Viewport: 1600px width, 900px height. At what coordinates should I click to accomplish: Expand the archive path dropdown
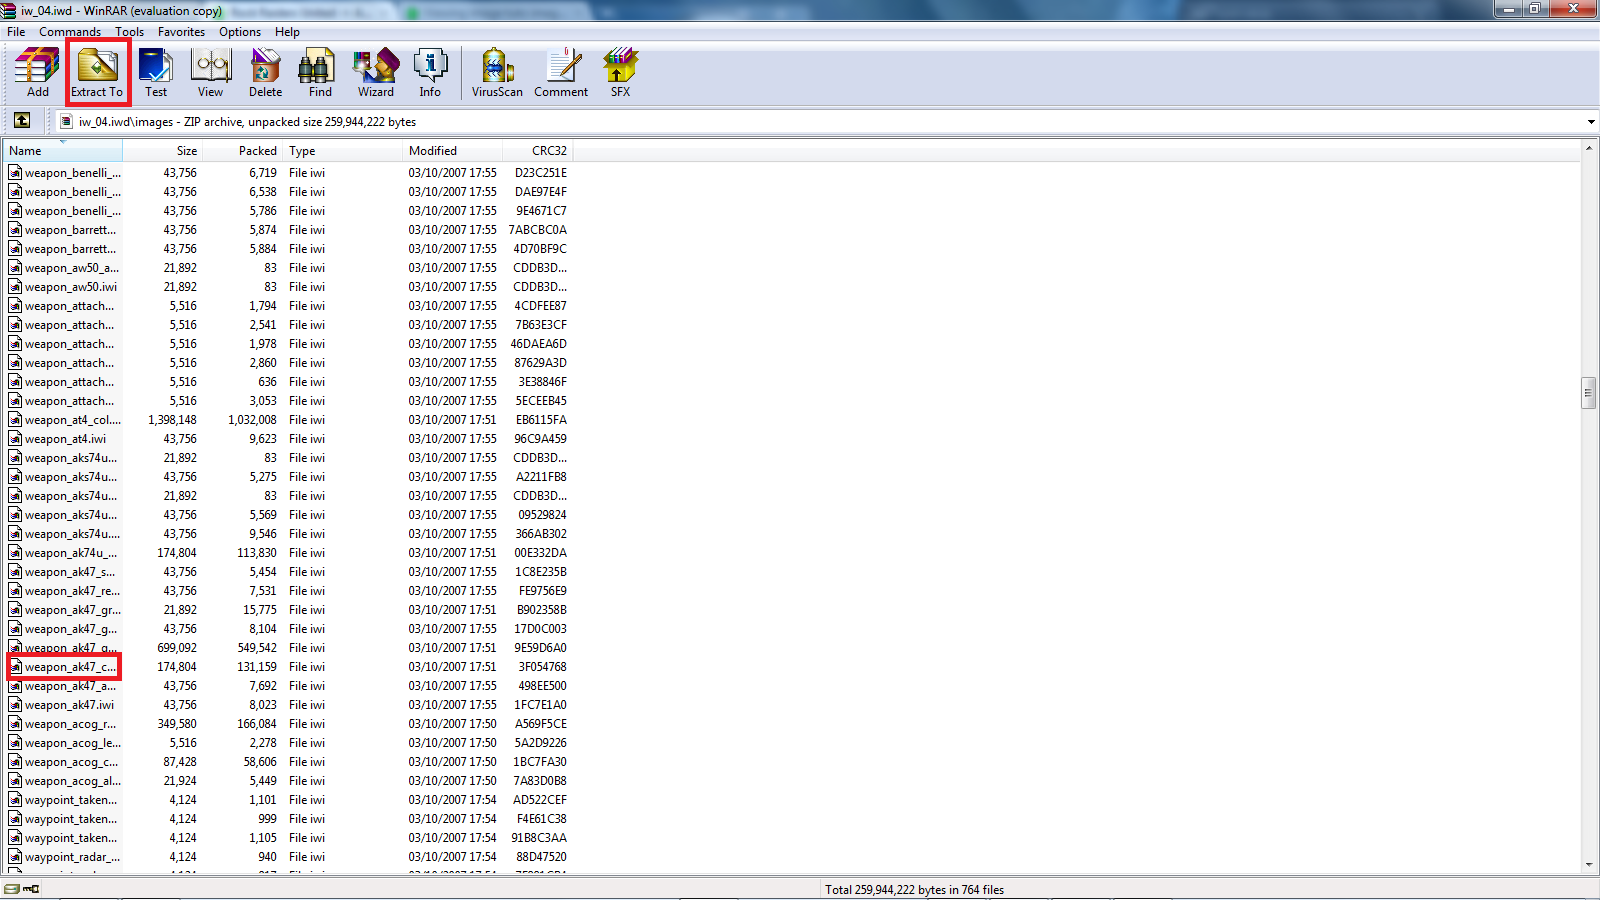(1590, 122)
